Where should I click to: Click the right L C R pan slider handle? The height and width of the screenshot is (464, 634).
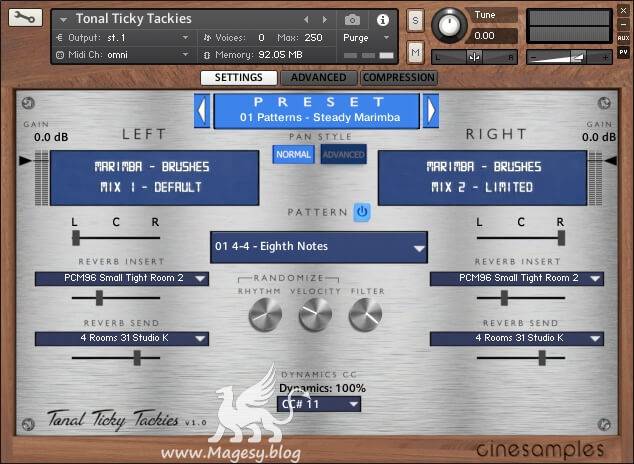click(561, 238)
